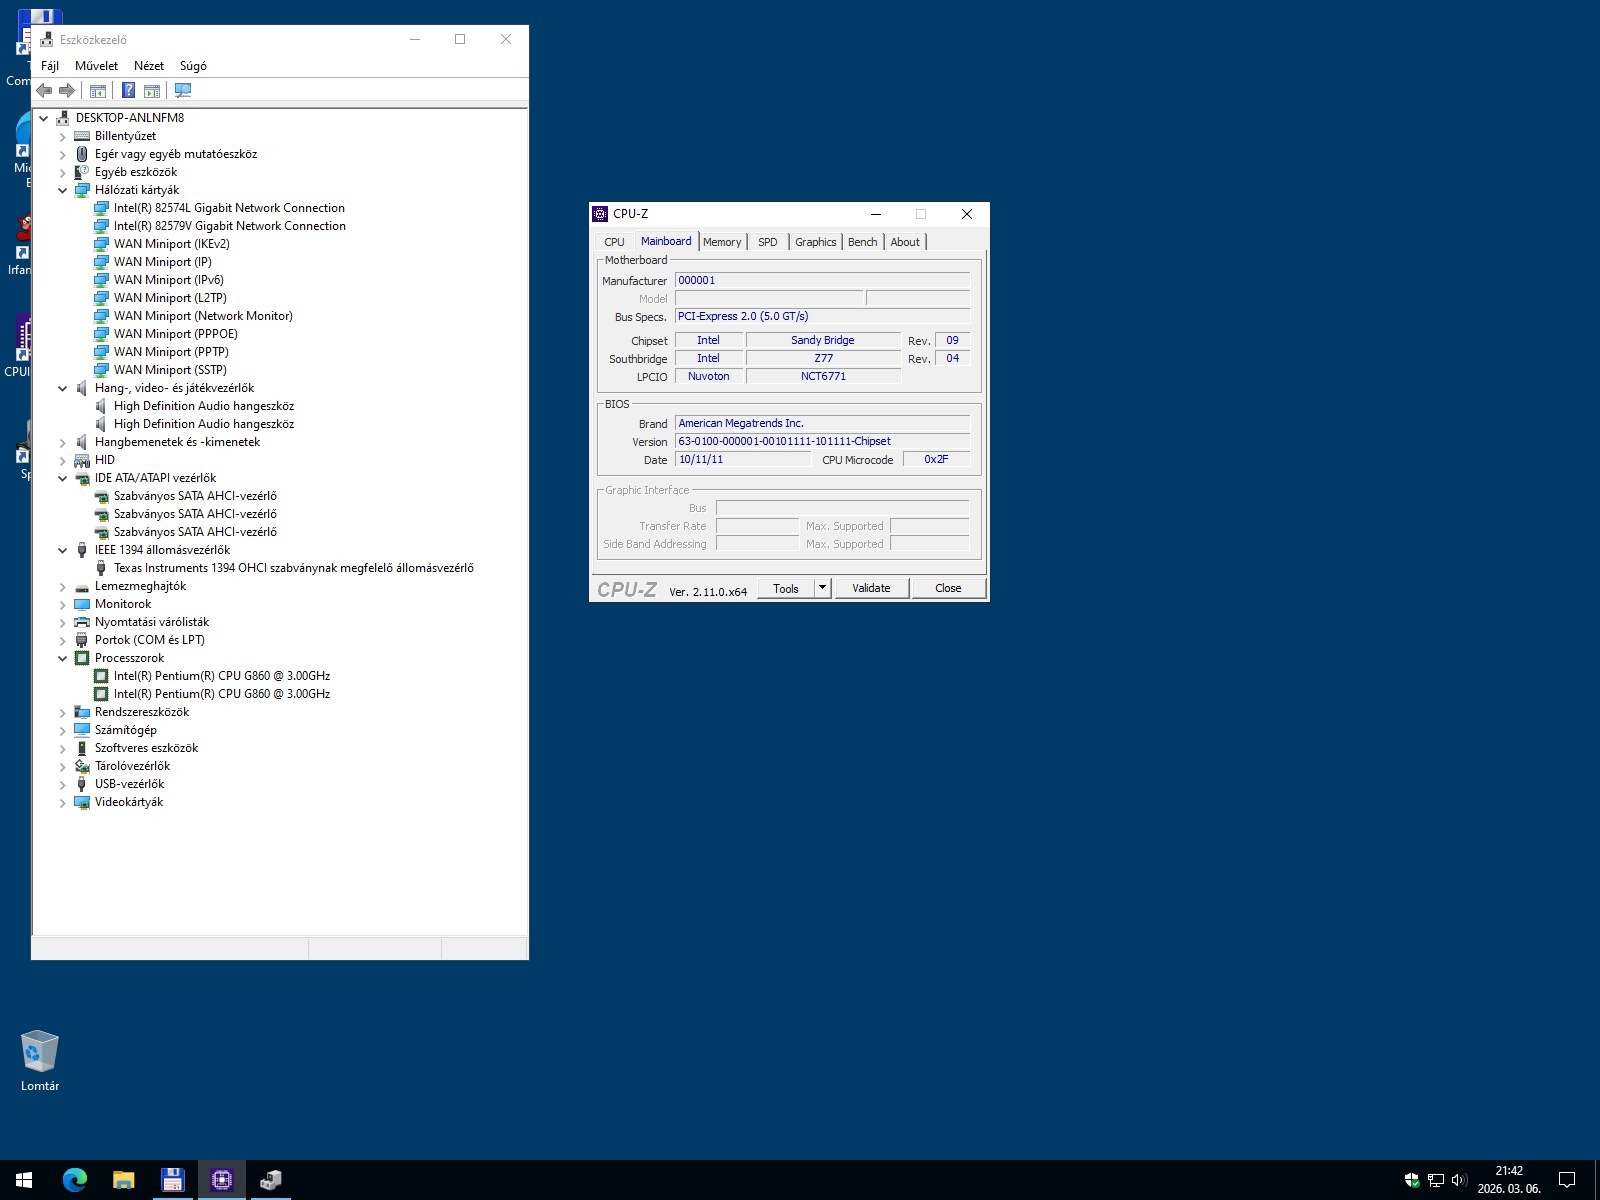1600x1200 pixels.
Task: Click the Egyéb eszközök unknown device icon
Action: pyautogui.click(x=82, y=172)
